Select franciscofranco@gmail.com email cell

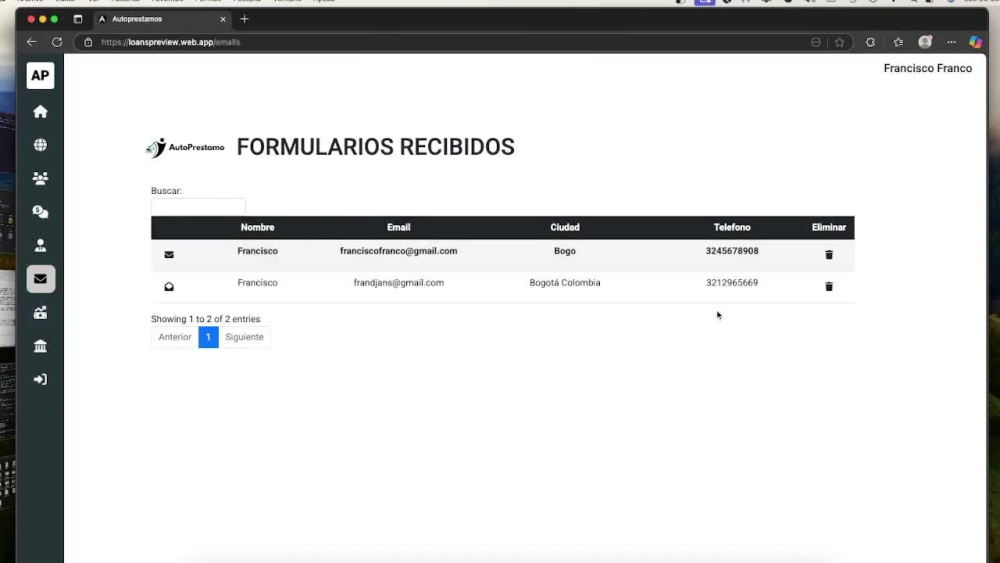click(399, 251)
